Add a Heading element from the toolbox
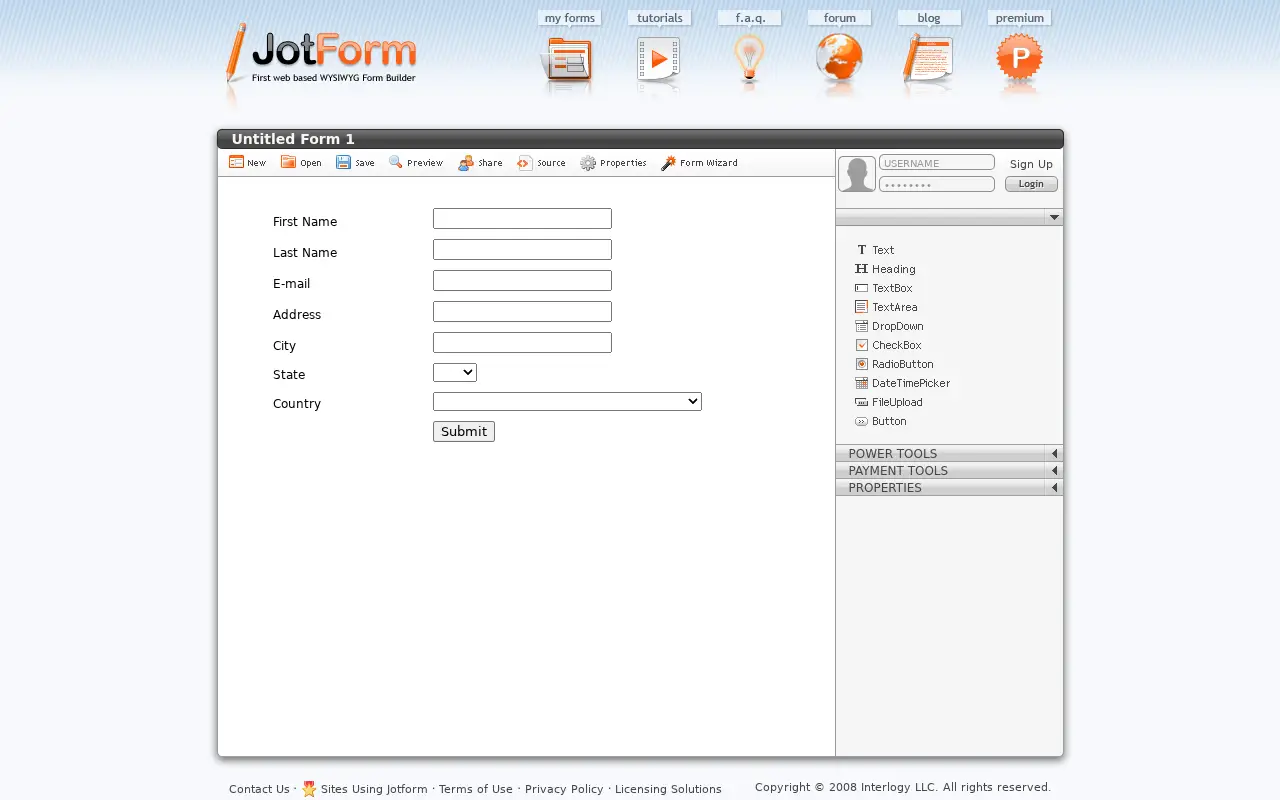Image resolution: width=1280 pixels, height=800 pixels. click(x=885, y=269)
